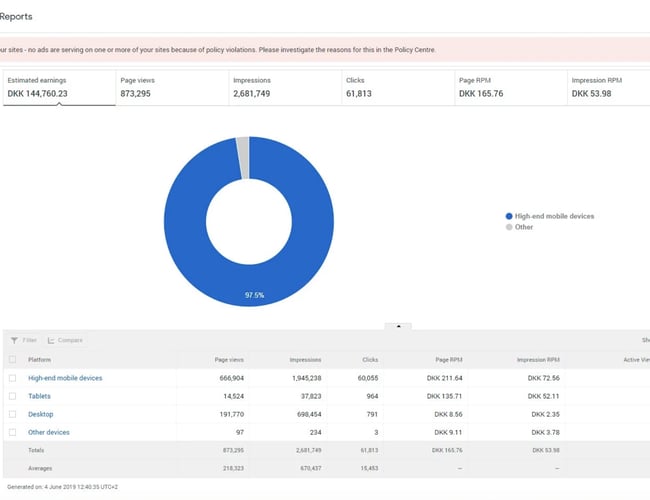The height and width of the screenshot is (500, 650).
Task: Tick the High-end mobile devices checkbox
Action: point(12,378)
